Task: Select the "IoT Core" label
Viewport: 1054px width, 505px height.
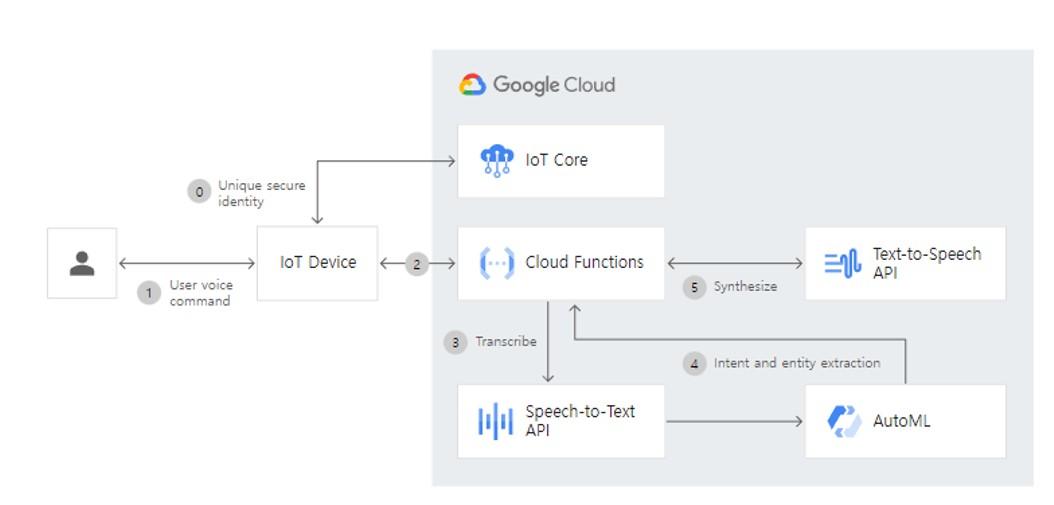Action: (x=557, y=160)
